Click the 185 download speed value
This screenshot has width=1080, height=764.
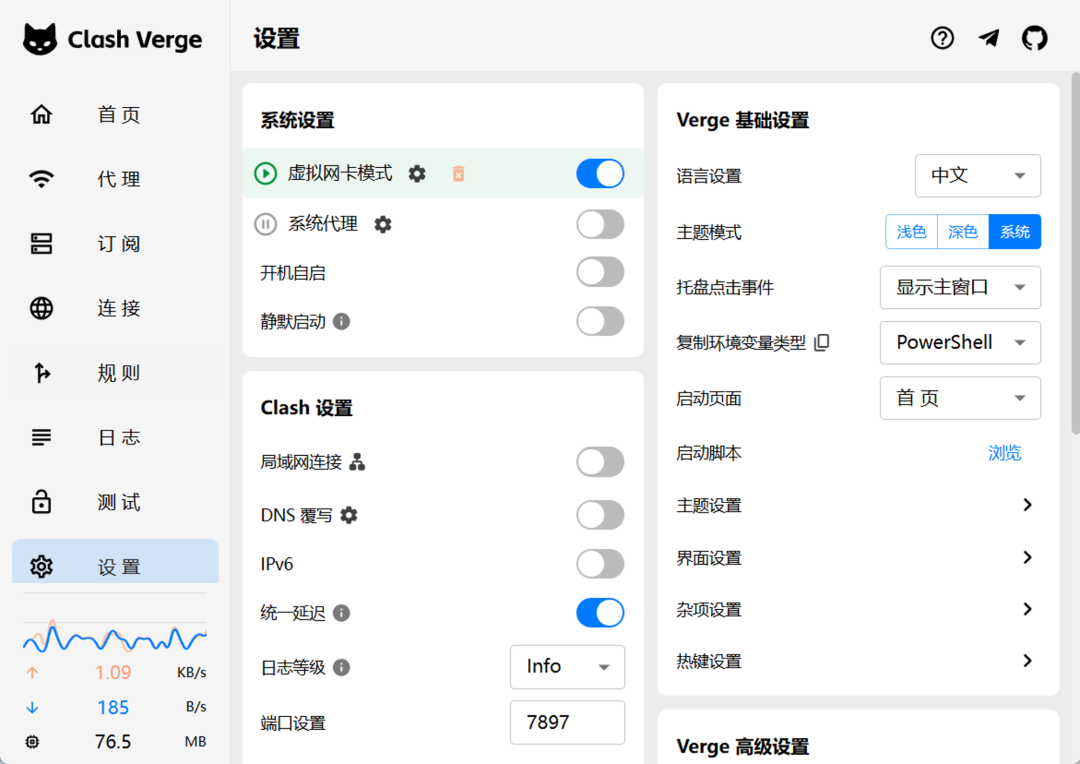click(113, 707)
